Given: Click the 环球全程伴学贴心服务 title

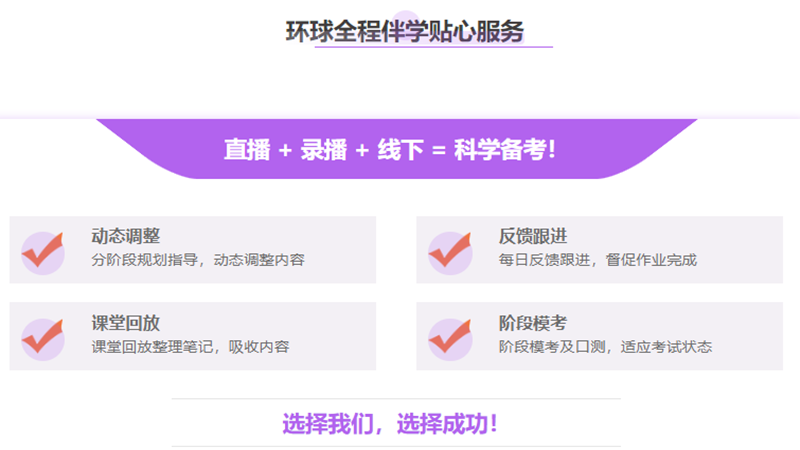Looking at the screenshot, I should 404,31.
